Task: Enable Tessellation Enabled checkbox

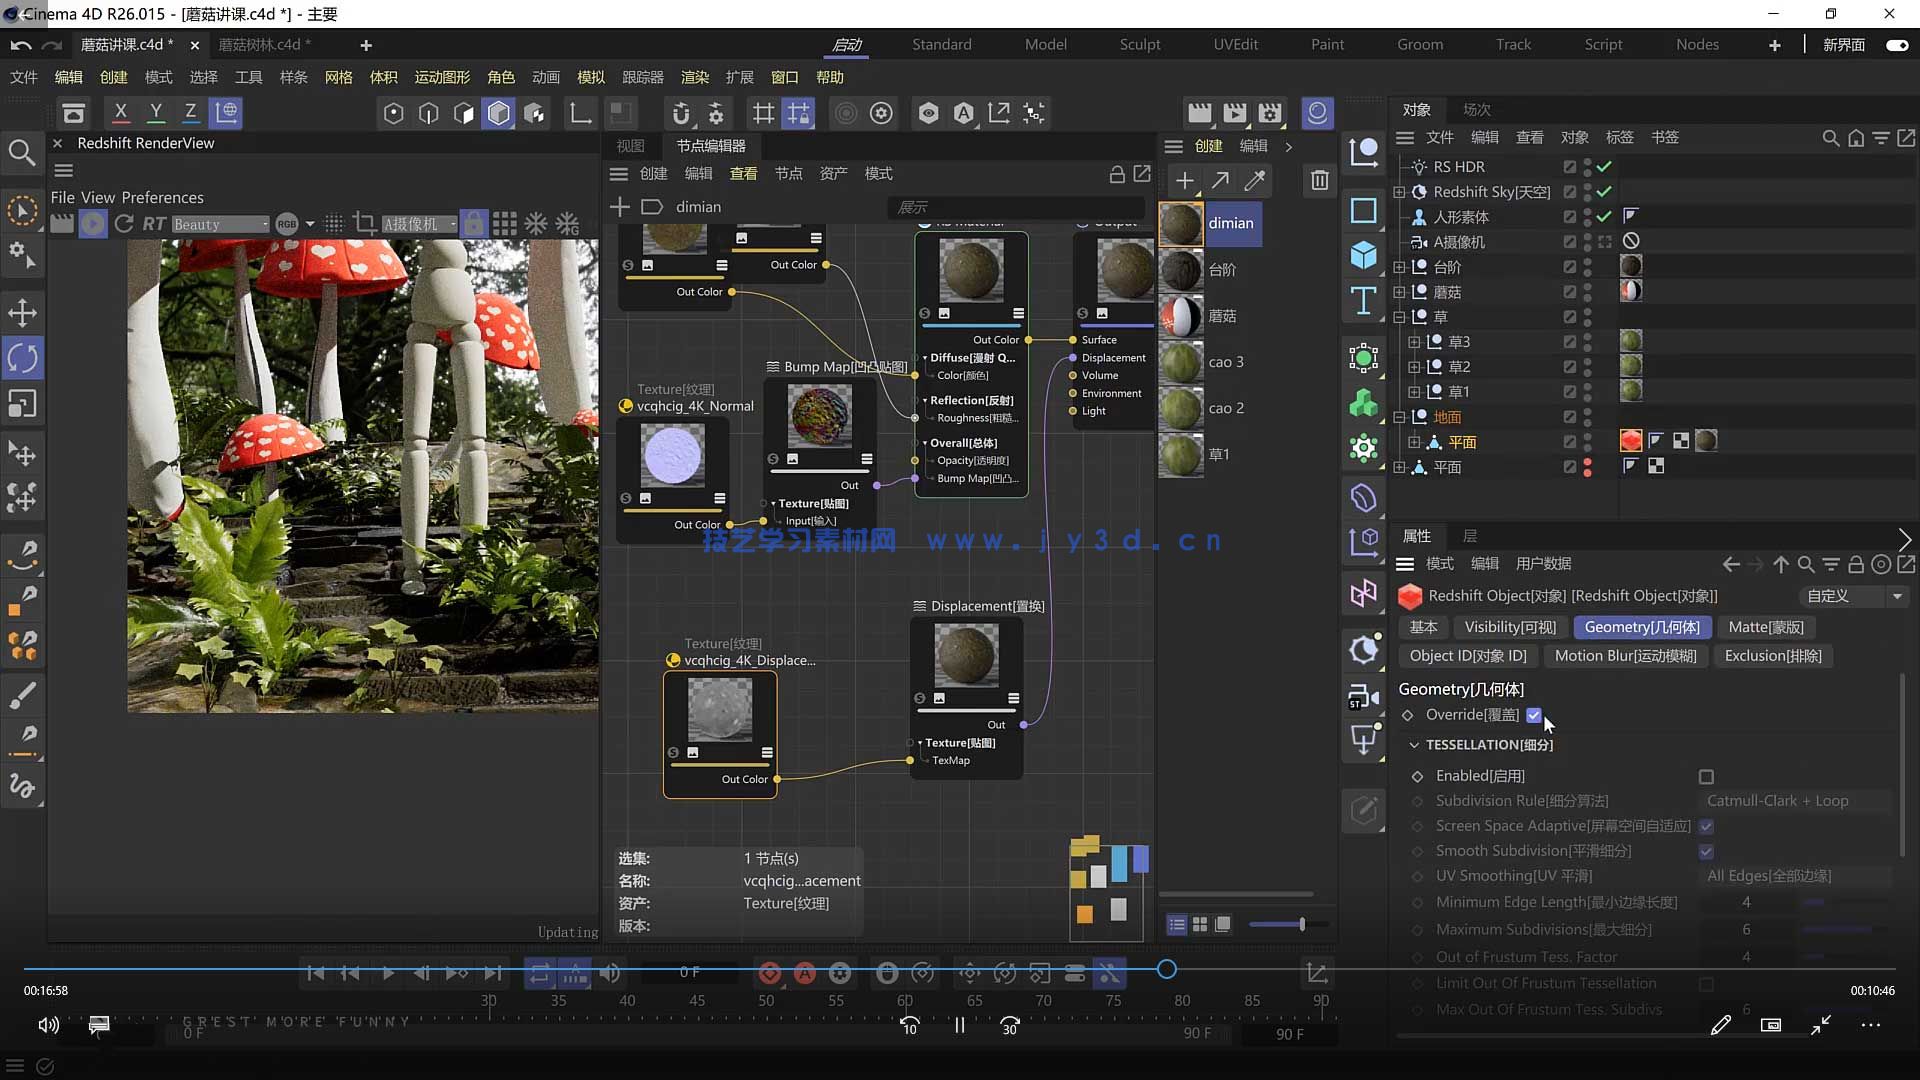Action: coord(1706,777)
